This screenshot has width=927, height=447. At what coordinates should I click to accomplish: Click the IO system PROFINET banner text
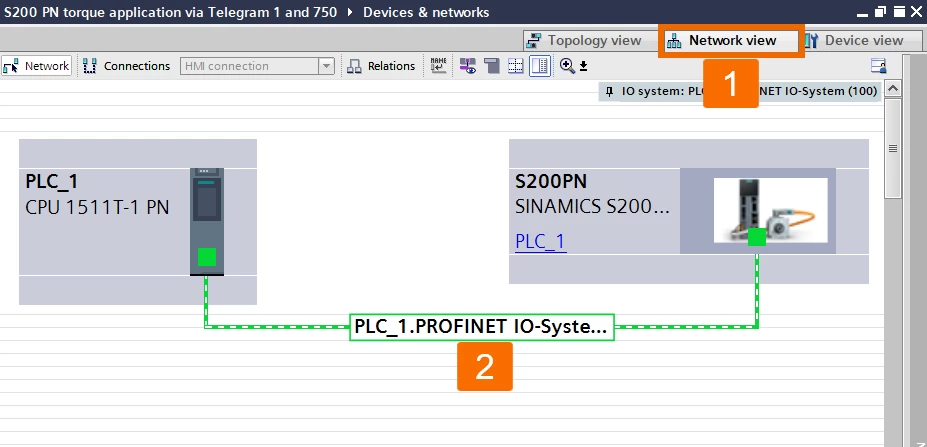(x=749, y=92)
